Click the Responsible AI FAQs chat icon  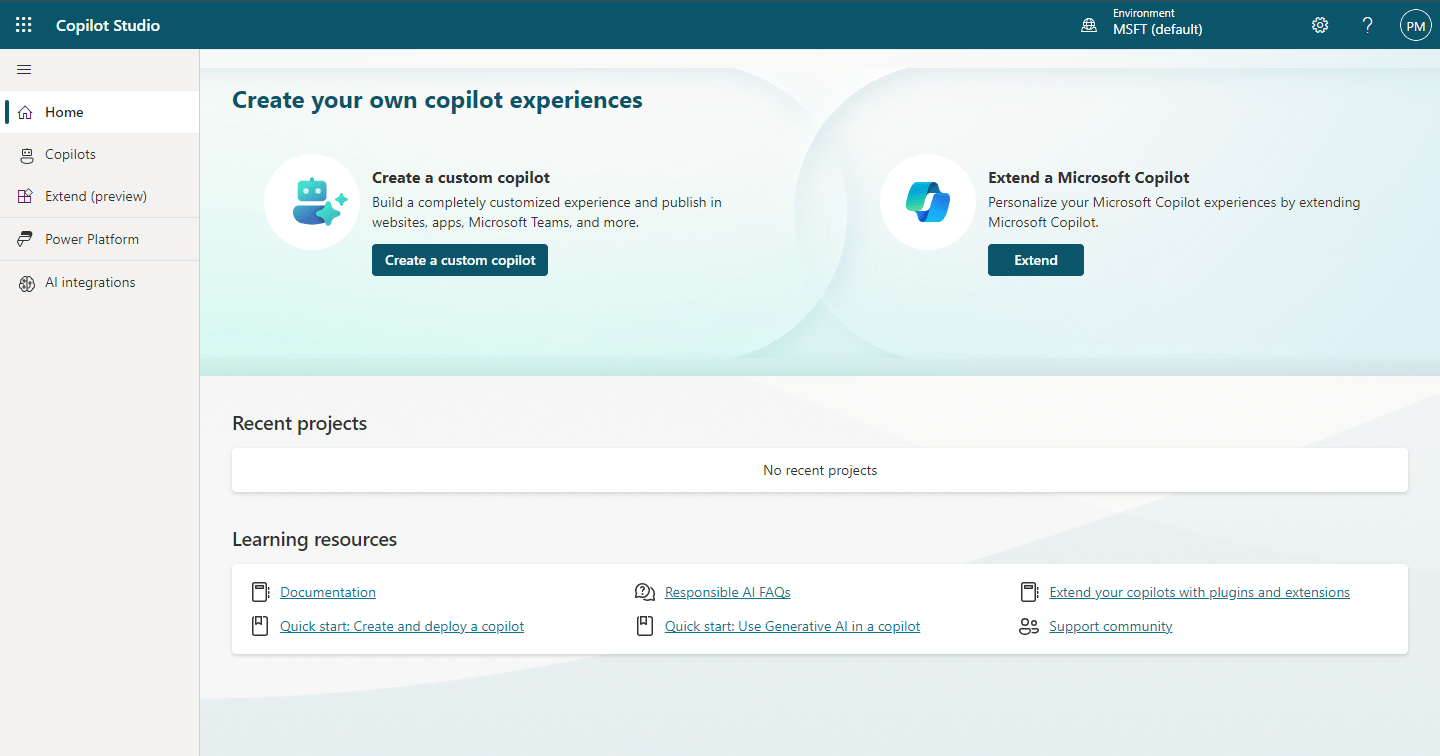[x=645, y=592]
